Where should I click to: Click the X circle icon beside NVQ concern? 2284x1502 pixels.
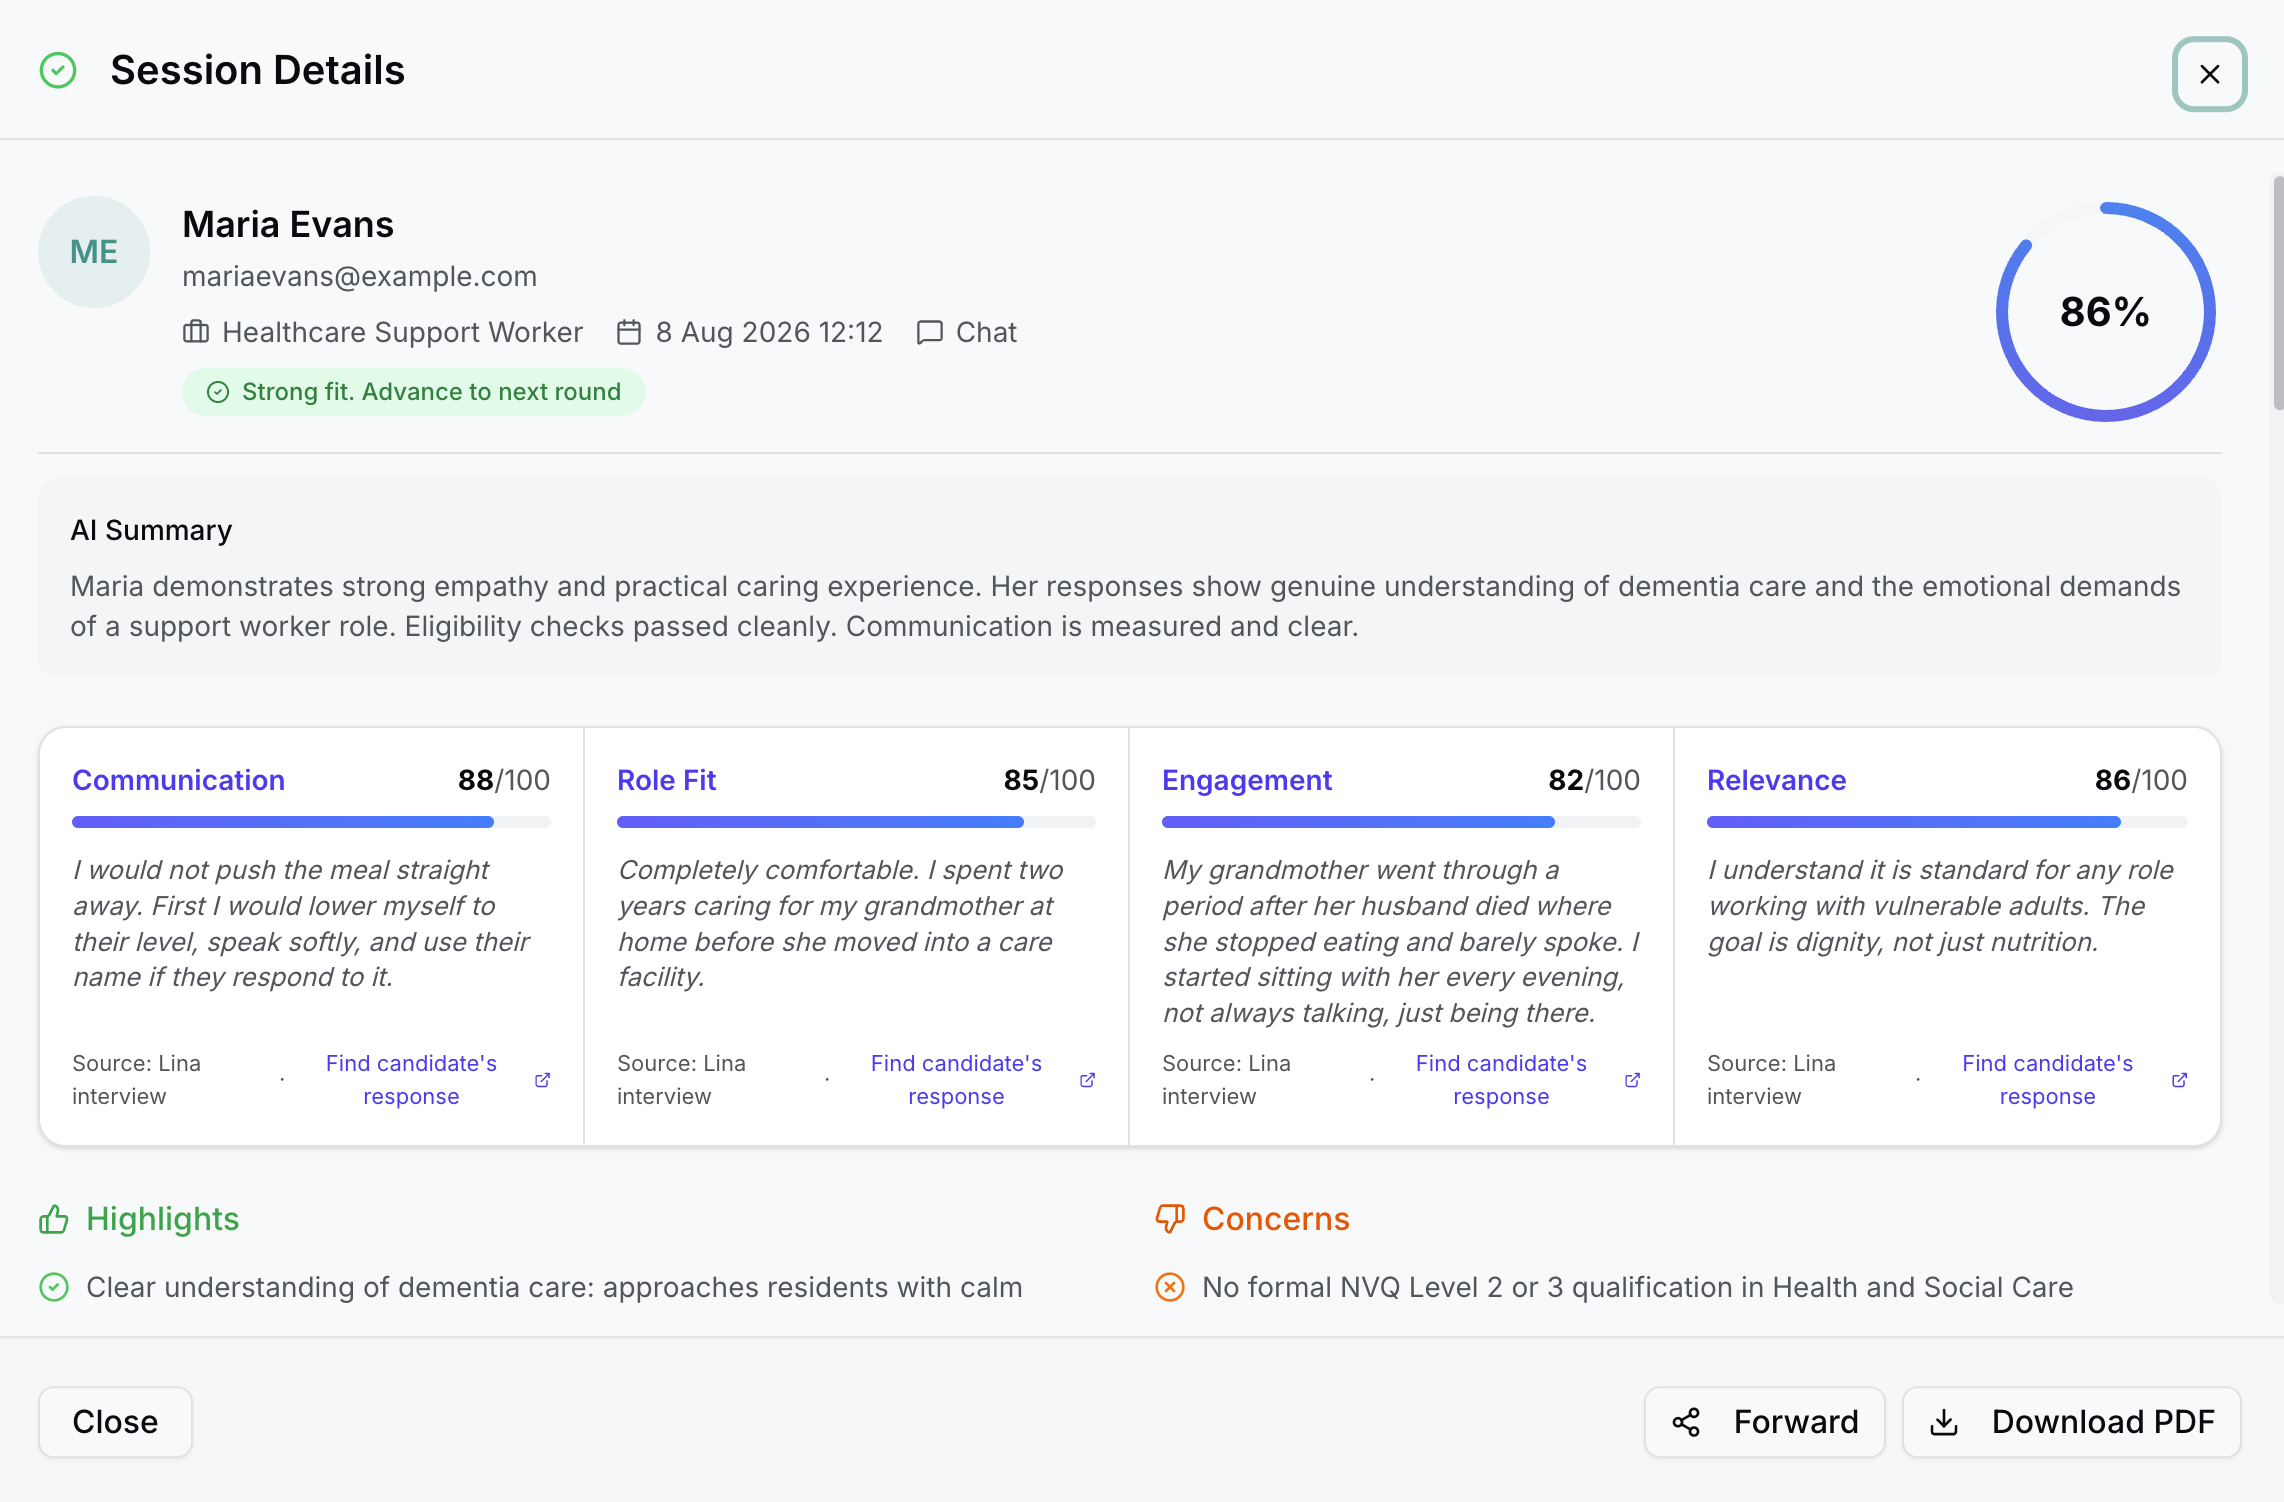(x=1170, y=1287)
